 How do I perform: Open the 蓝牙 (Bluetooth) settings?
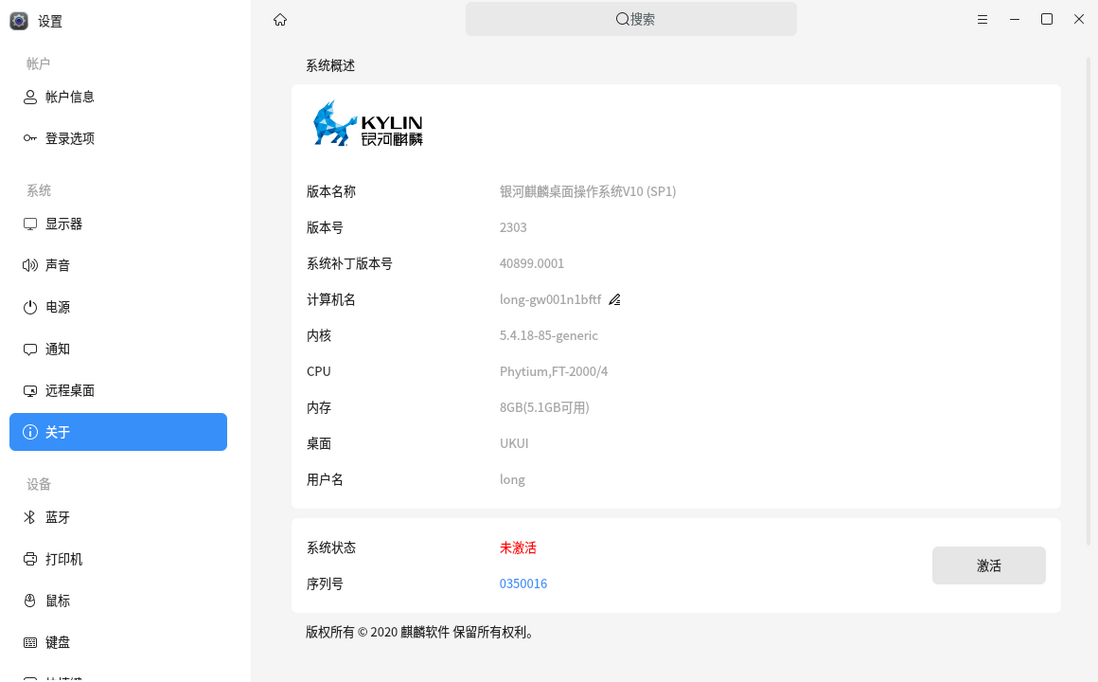point(55,517)
